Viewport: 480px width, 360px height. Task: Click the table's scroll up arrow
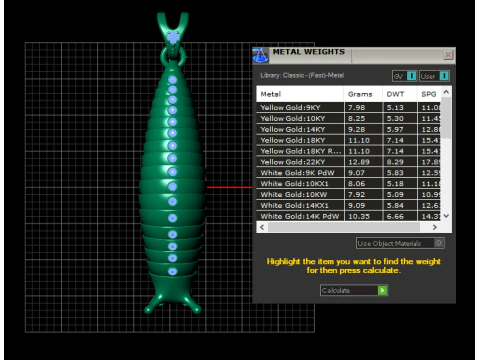[x=446, y=91]
